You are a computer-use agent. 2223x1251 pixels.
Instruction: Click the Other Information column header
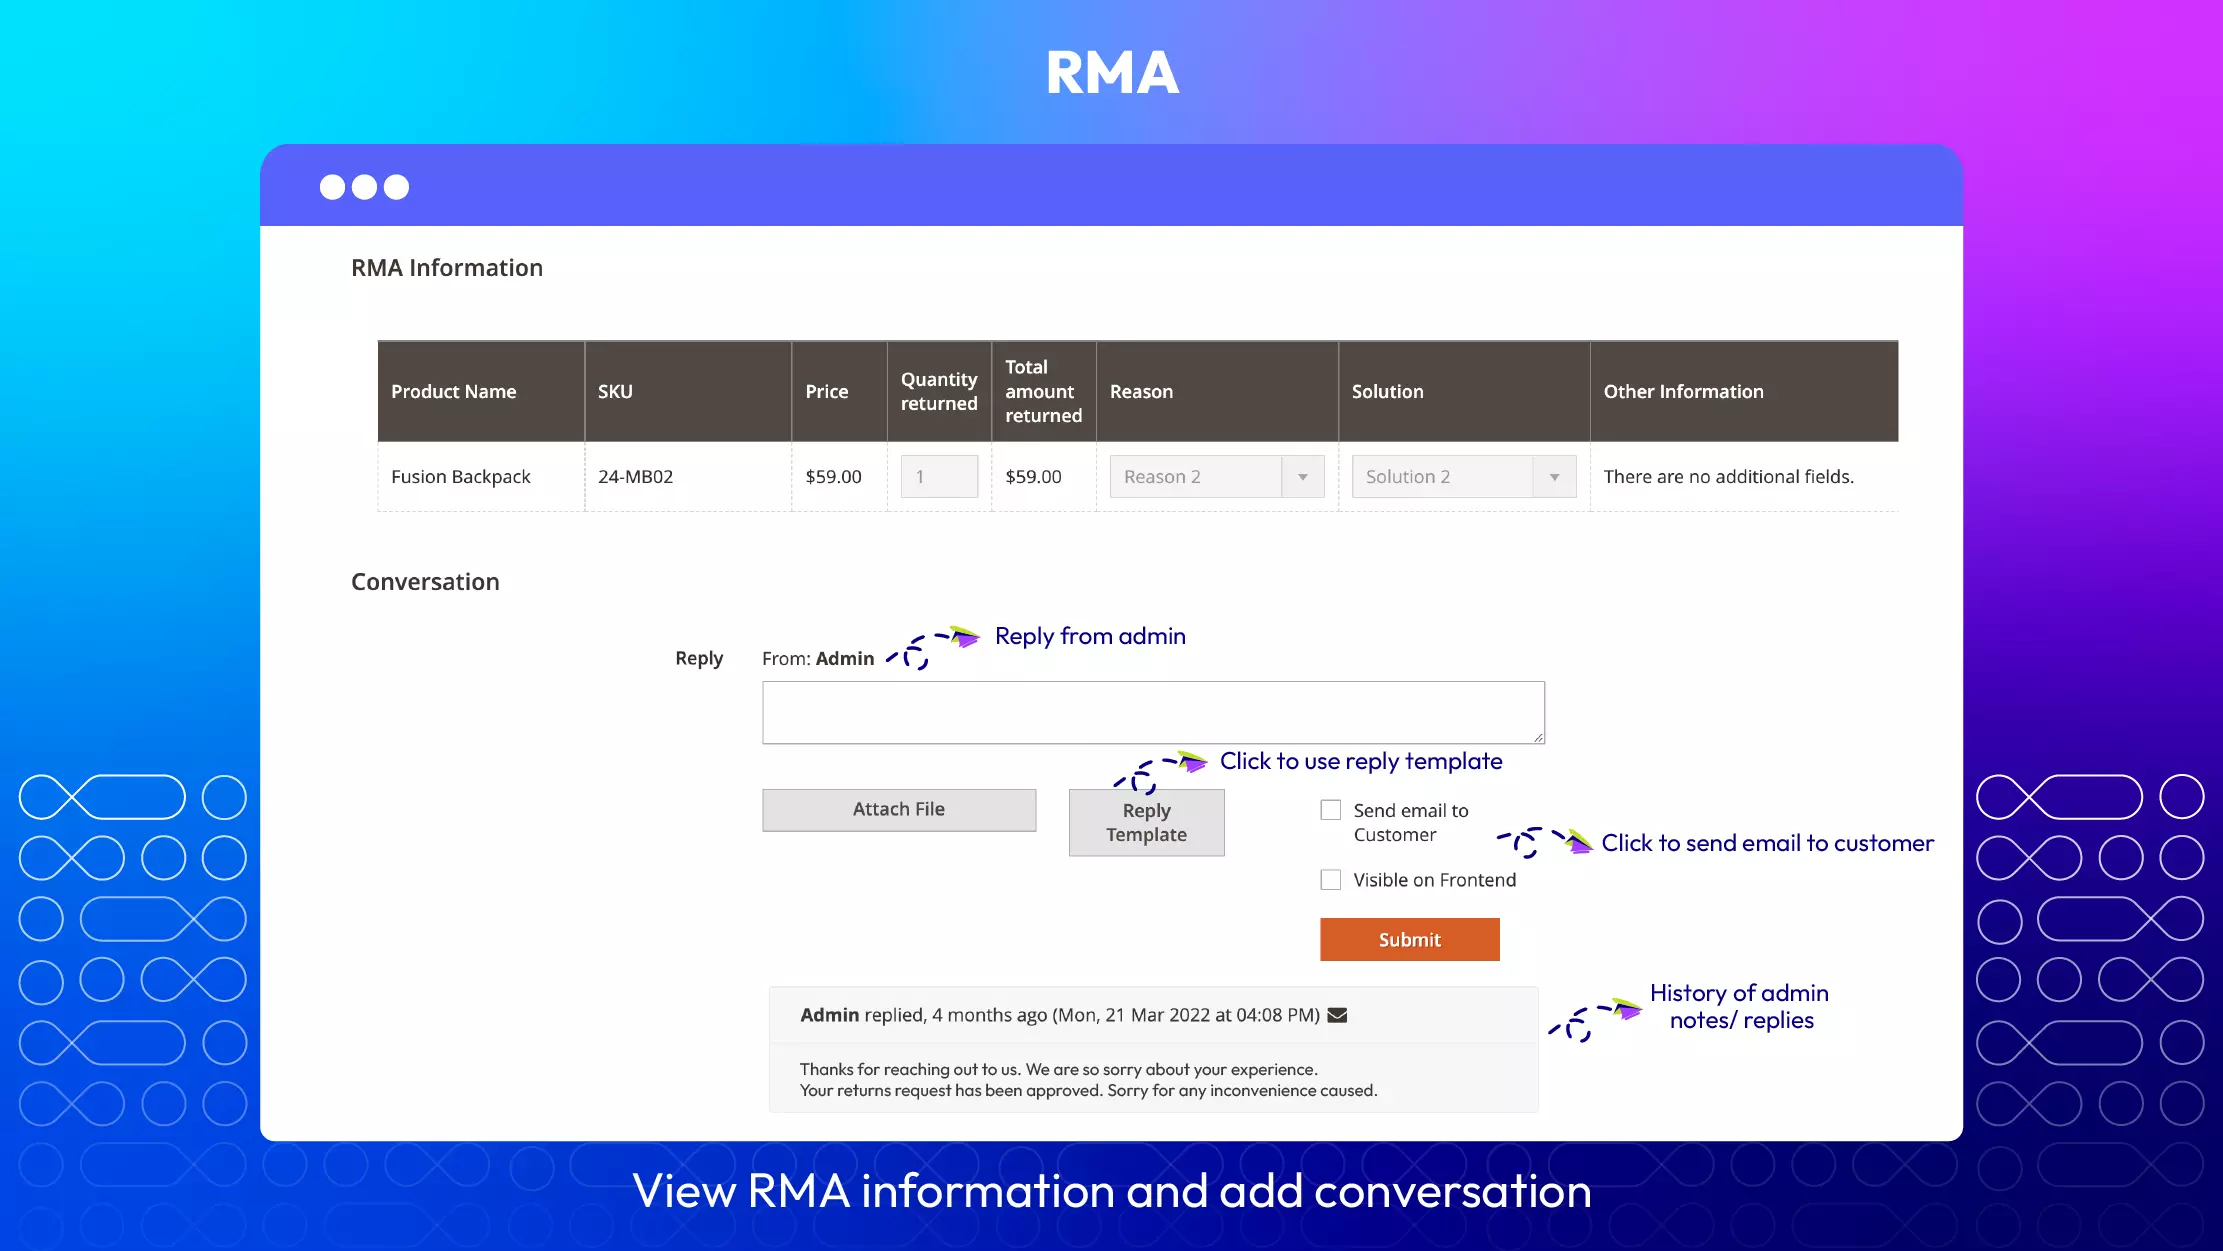pyautogui.click(x=1744, y=392)
